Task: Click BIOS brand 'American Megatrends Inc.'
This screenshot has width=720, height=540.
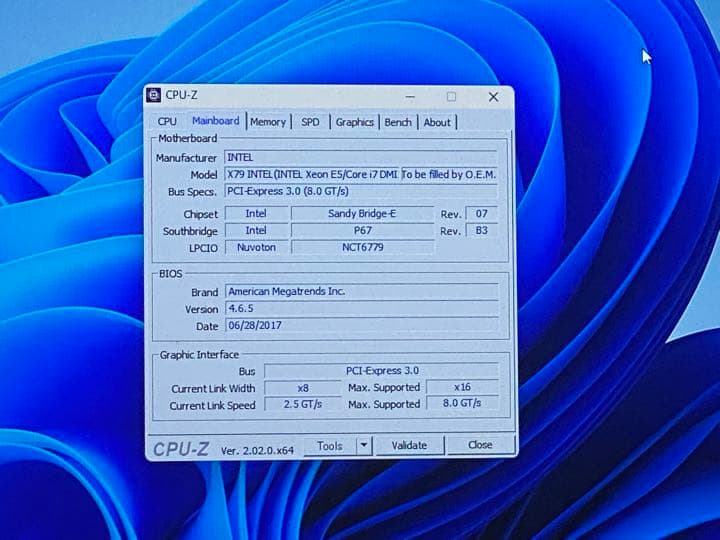Action: pos(361,292)
